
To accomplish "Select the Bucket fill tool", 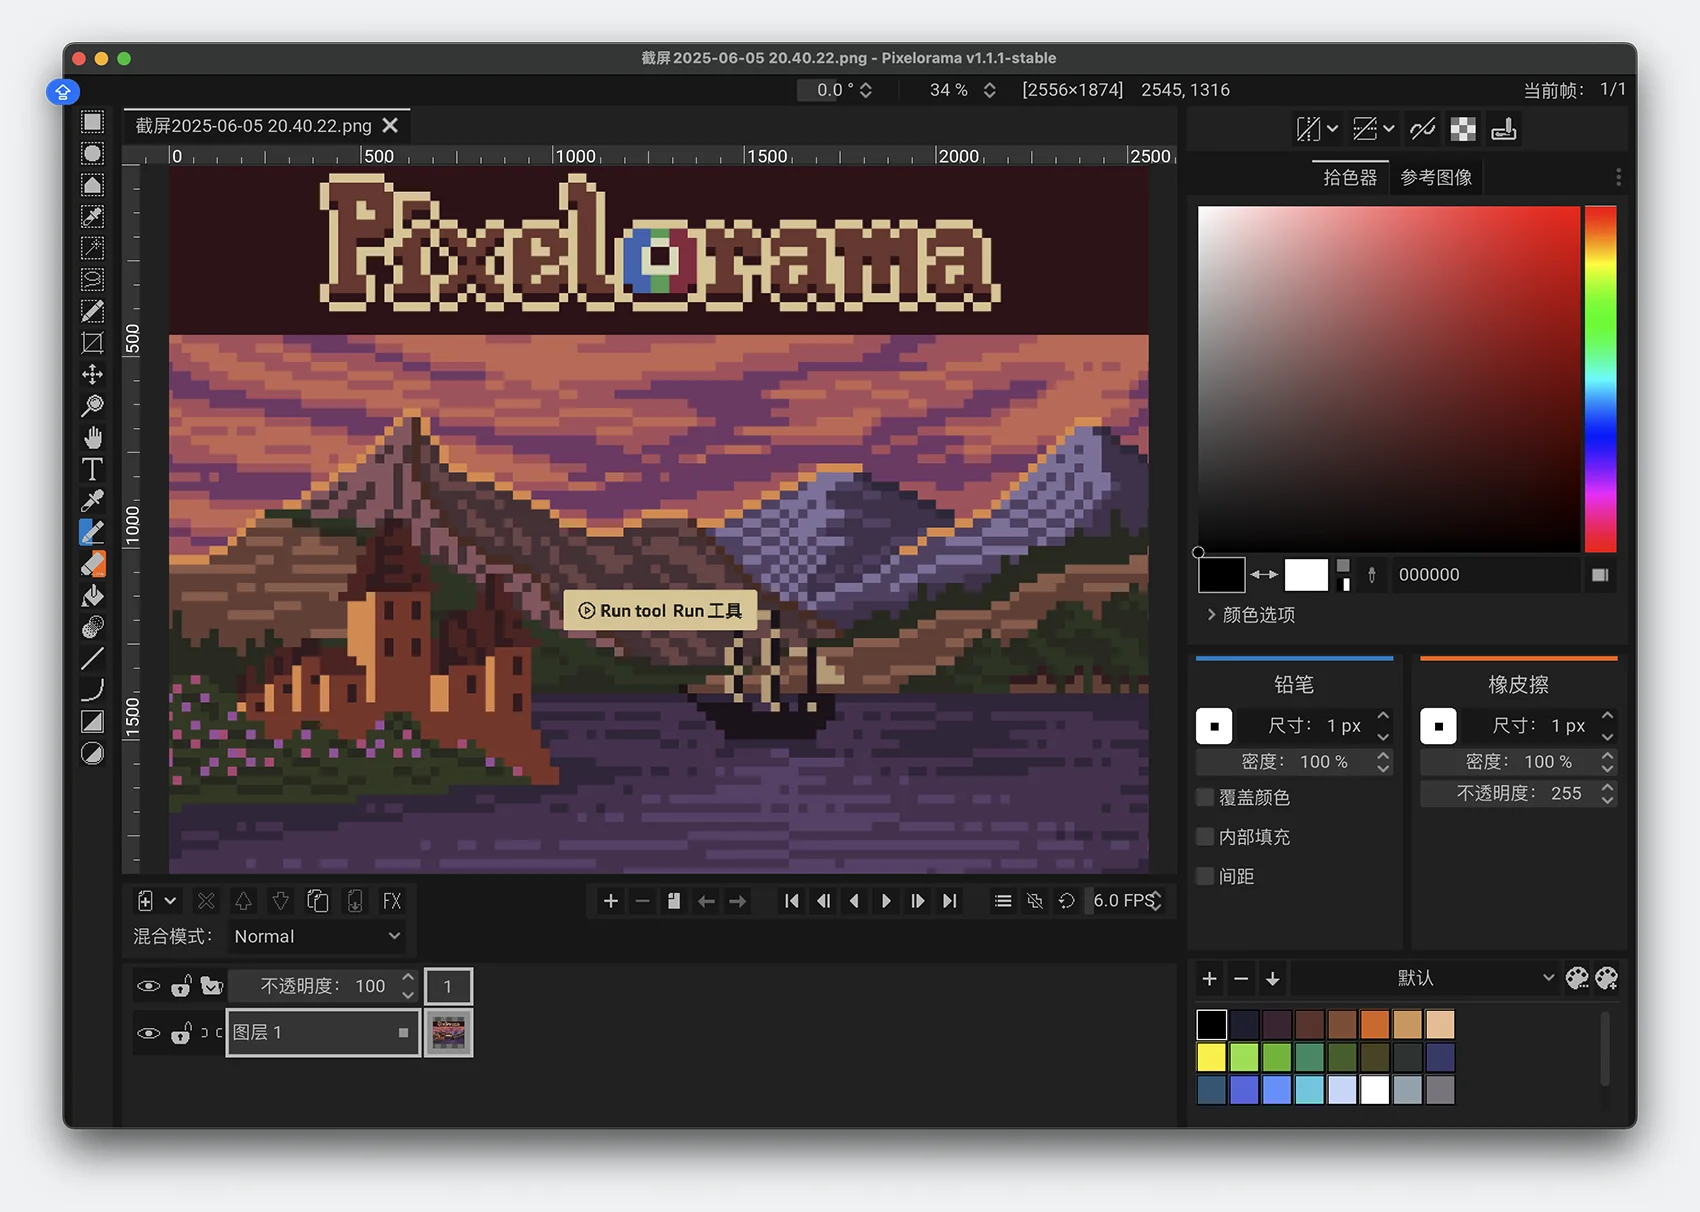I will click(92, 596).
